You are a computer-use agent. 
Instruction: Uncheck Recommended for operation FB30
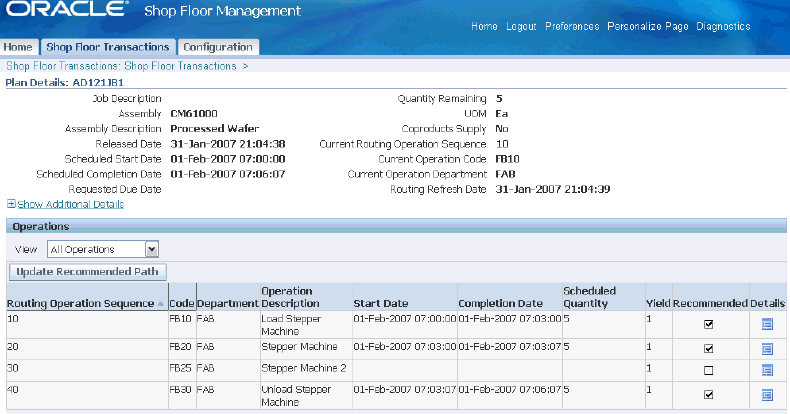click(x=708, y=395)
